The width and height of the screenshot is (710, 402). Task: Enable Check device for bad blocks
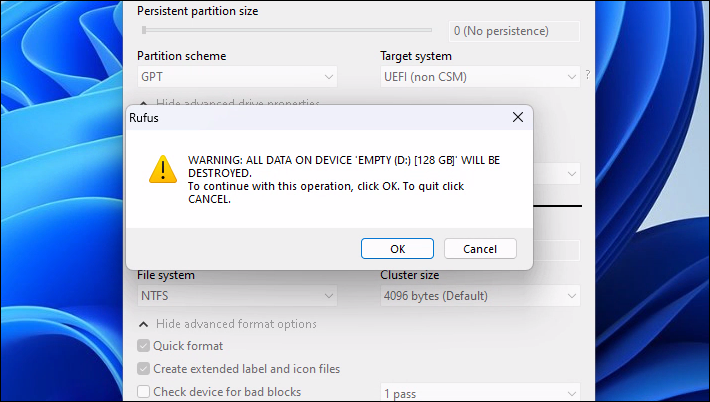[x=143, y=391]
